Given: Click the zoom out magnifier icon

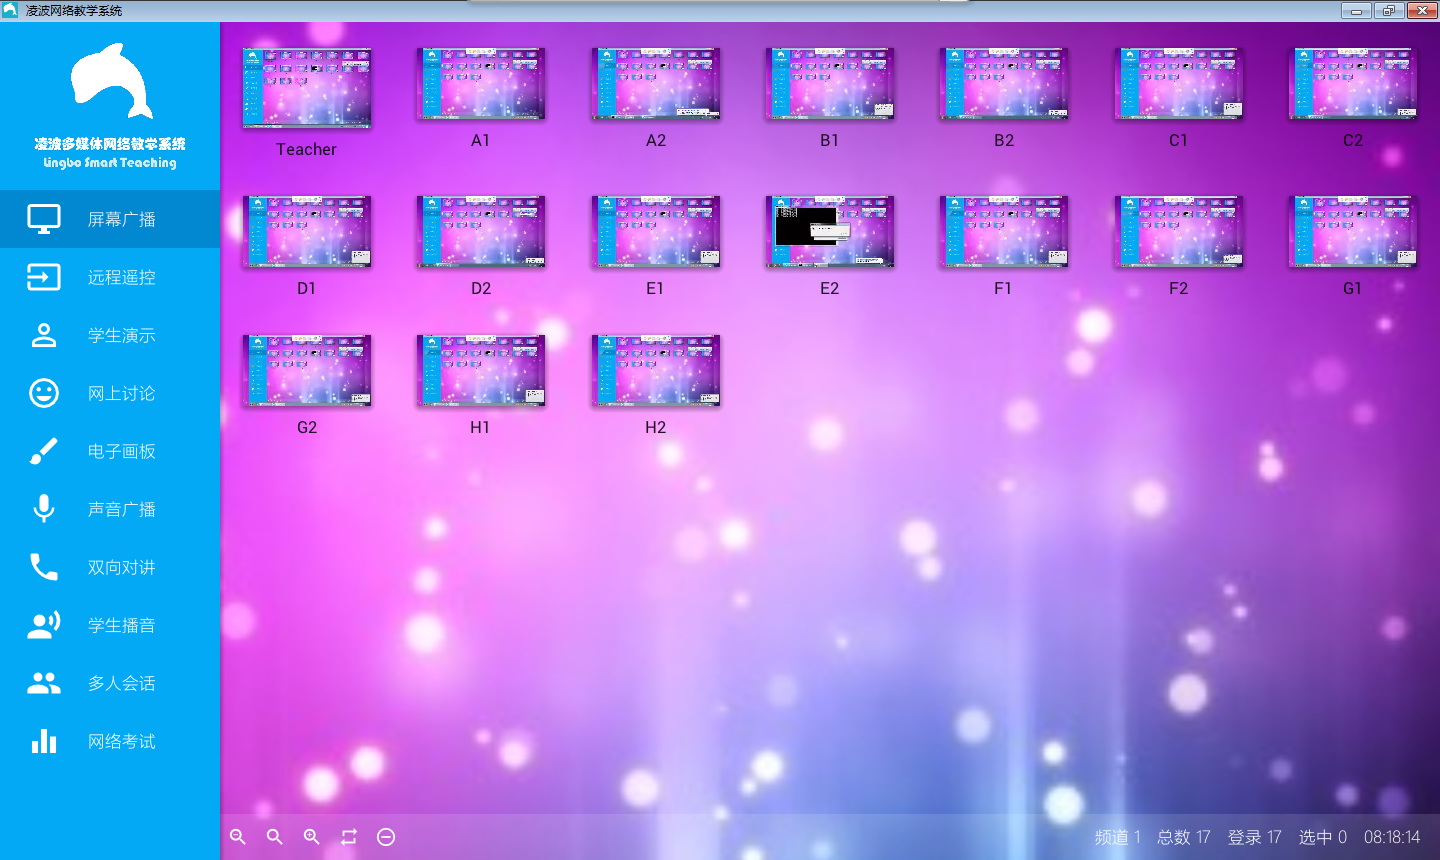Looking at the screenshot, I should pyautogui.click(x=238, y=837).
